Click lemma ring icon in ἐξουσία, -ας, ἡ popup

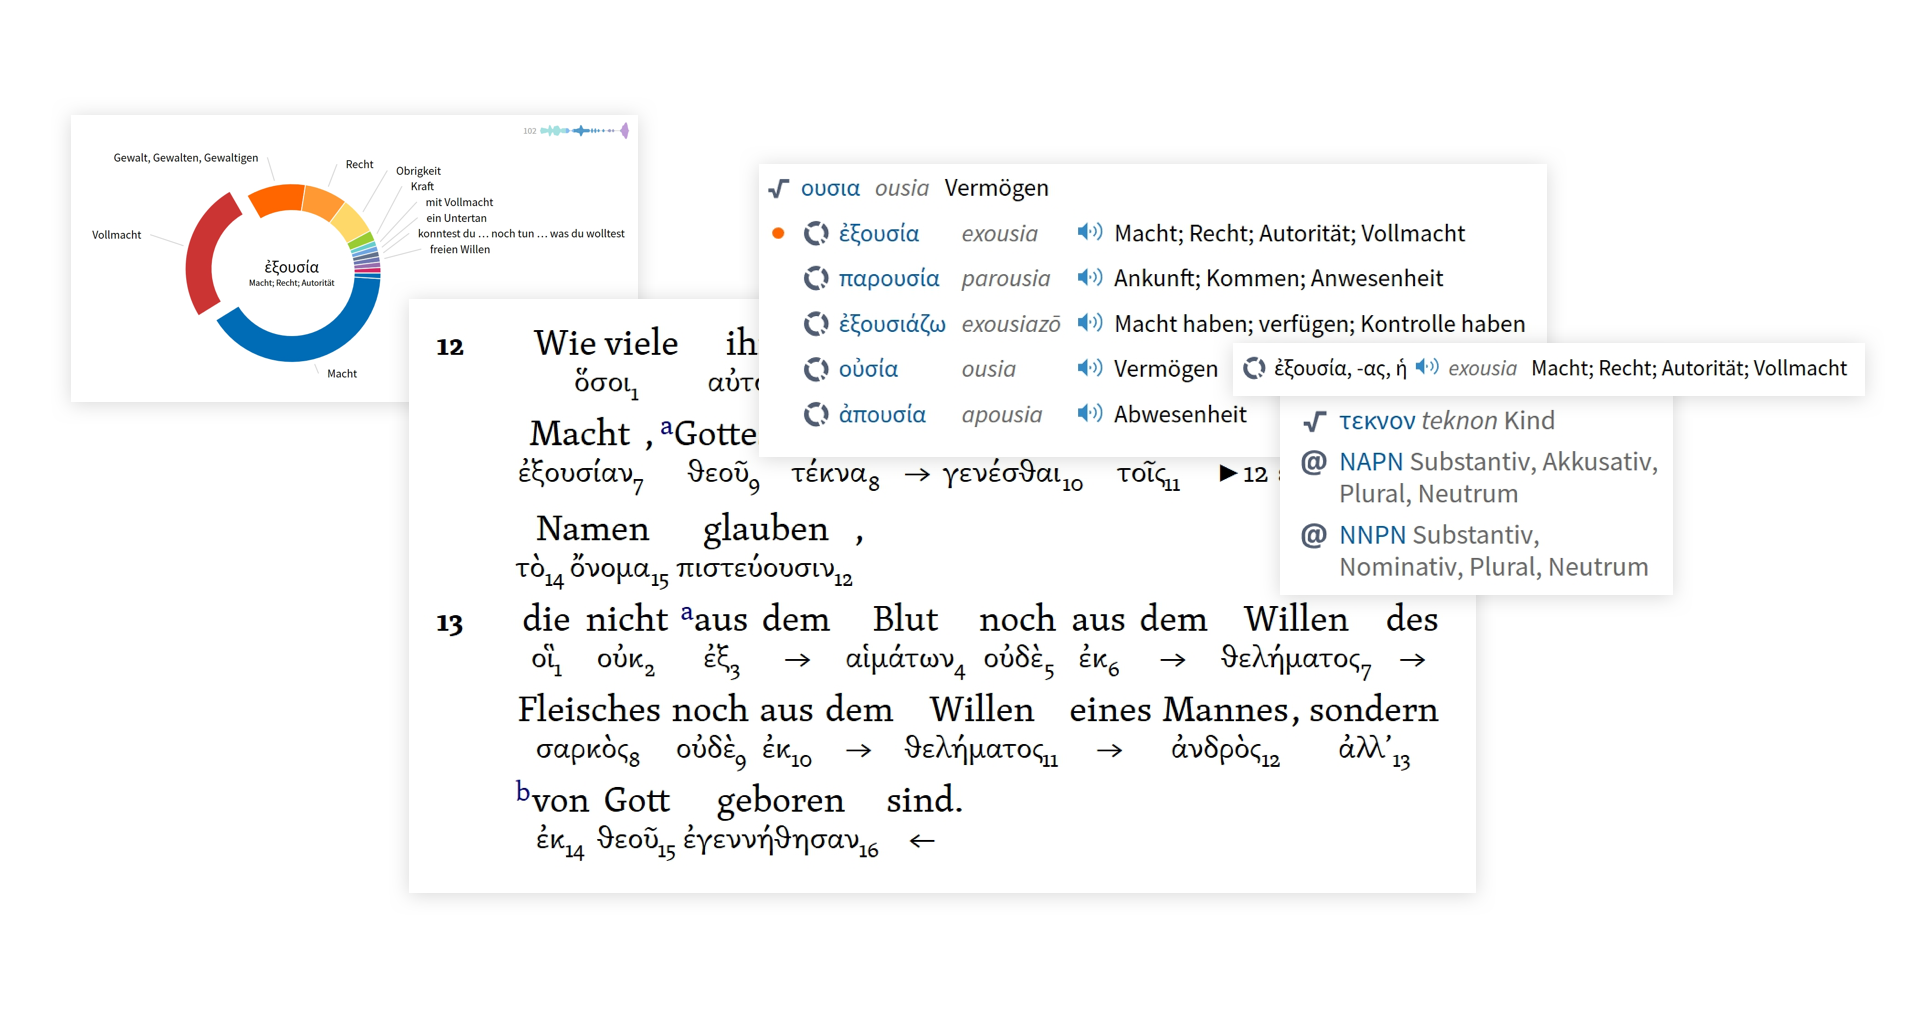(1254, 368)
